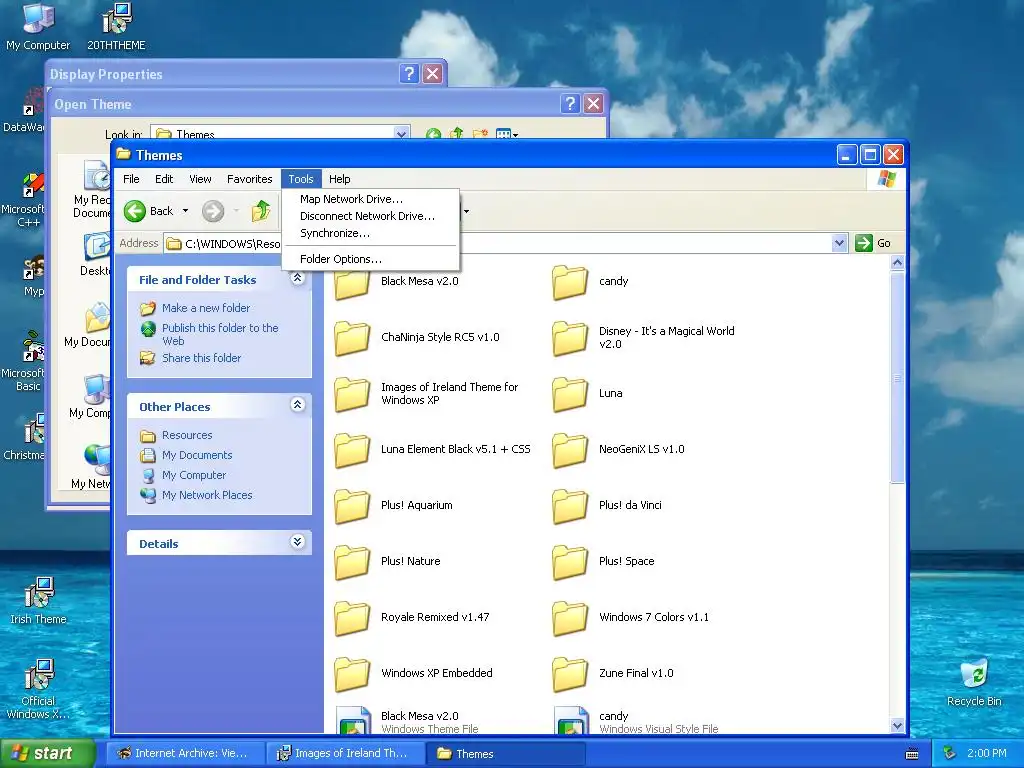Select Zune Final v1.0 folder icon

pos(569,675)
